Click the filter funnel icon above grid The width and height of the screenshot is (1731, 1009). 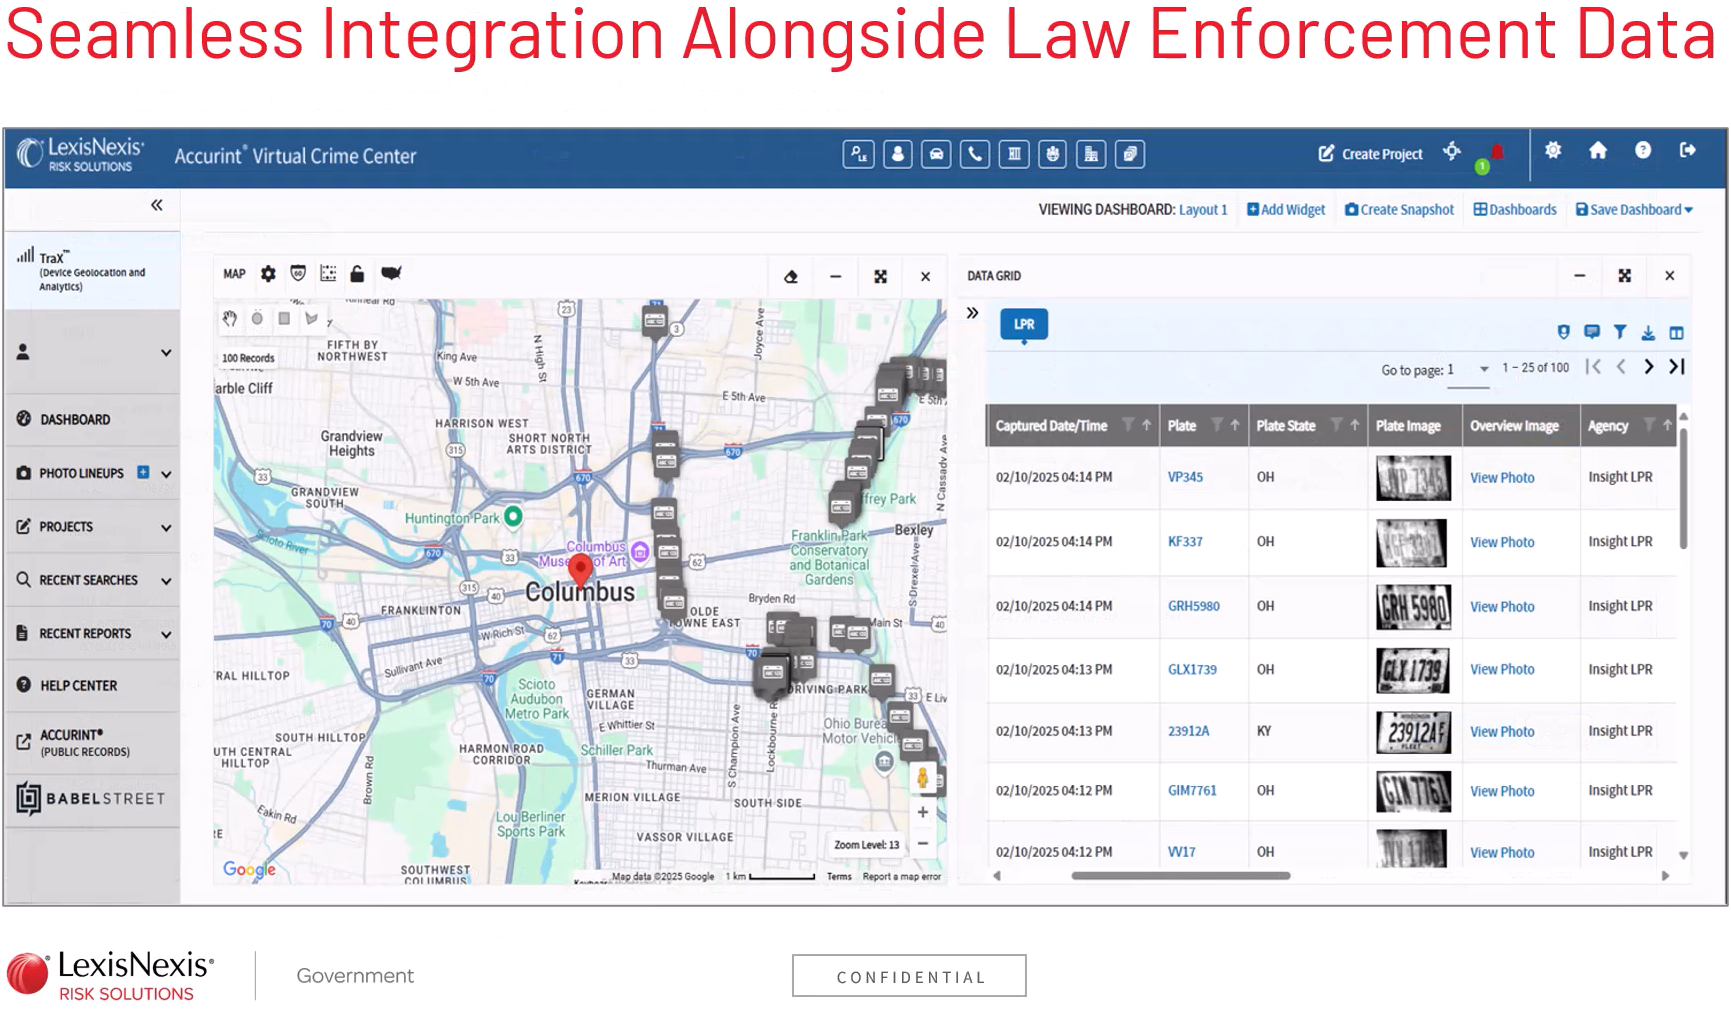point(1620,332)
